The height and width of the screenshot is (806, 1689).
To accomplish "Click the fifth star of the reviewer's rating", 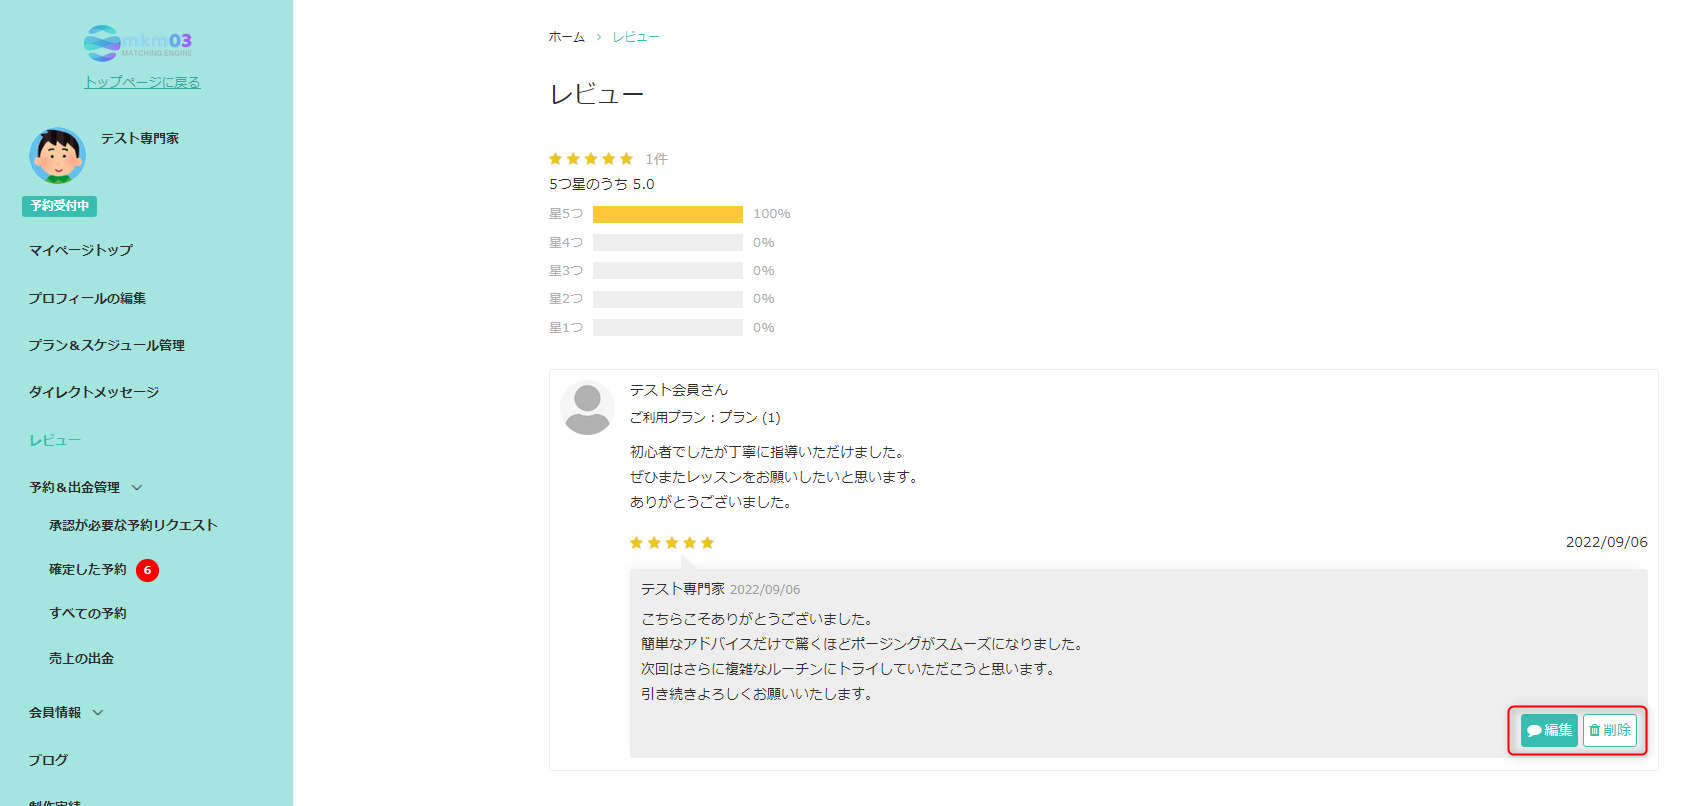I will pos(709,542).
